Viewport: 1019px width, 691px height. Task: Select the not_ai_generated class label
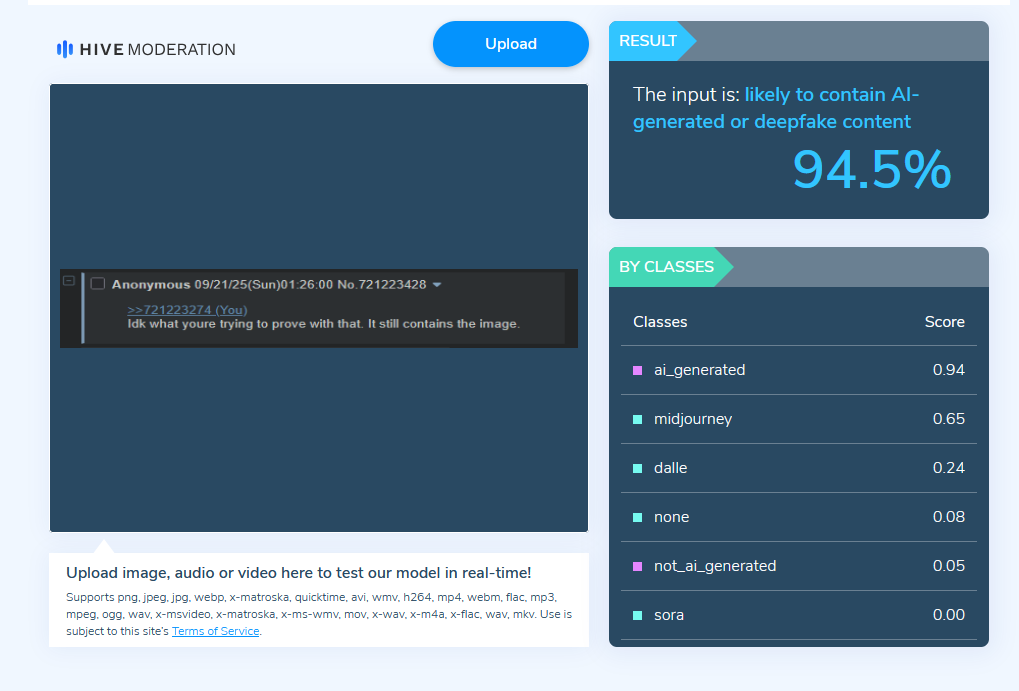pos(715,566)
